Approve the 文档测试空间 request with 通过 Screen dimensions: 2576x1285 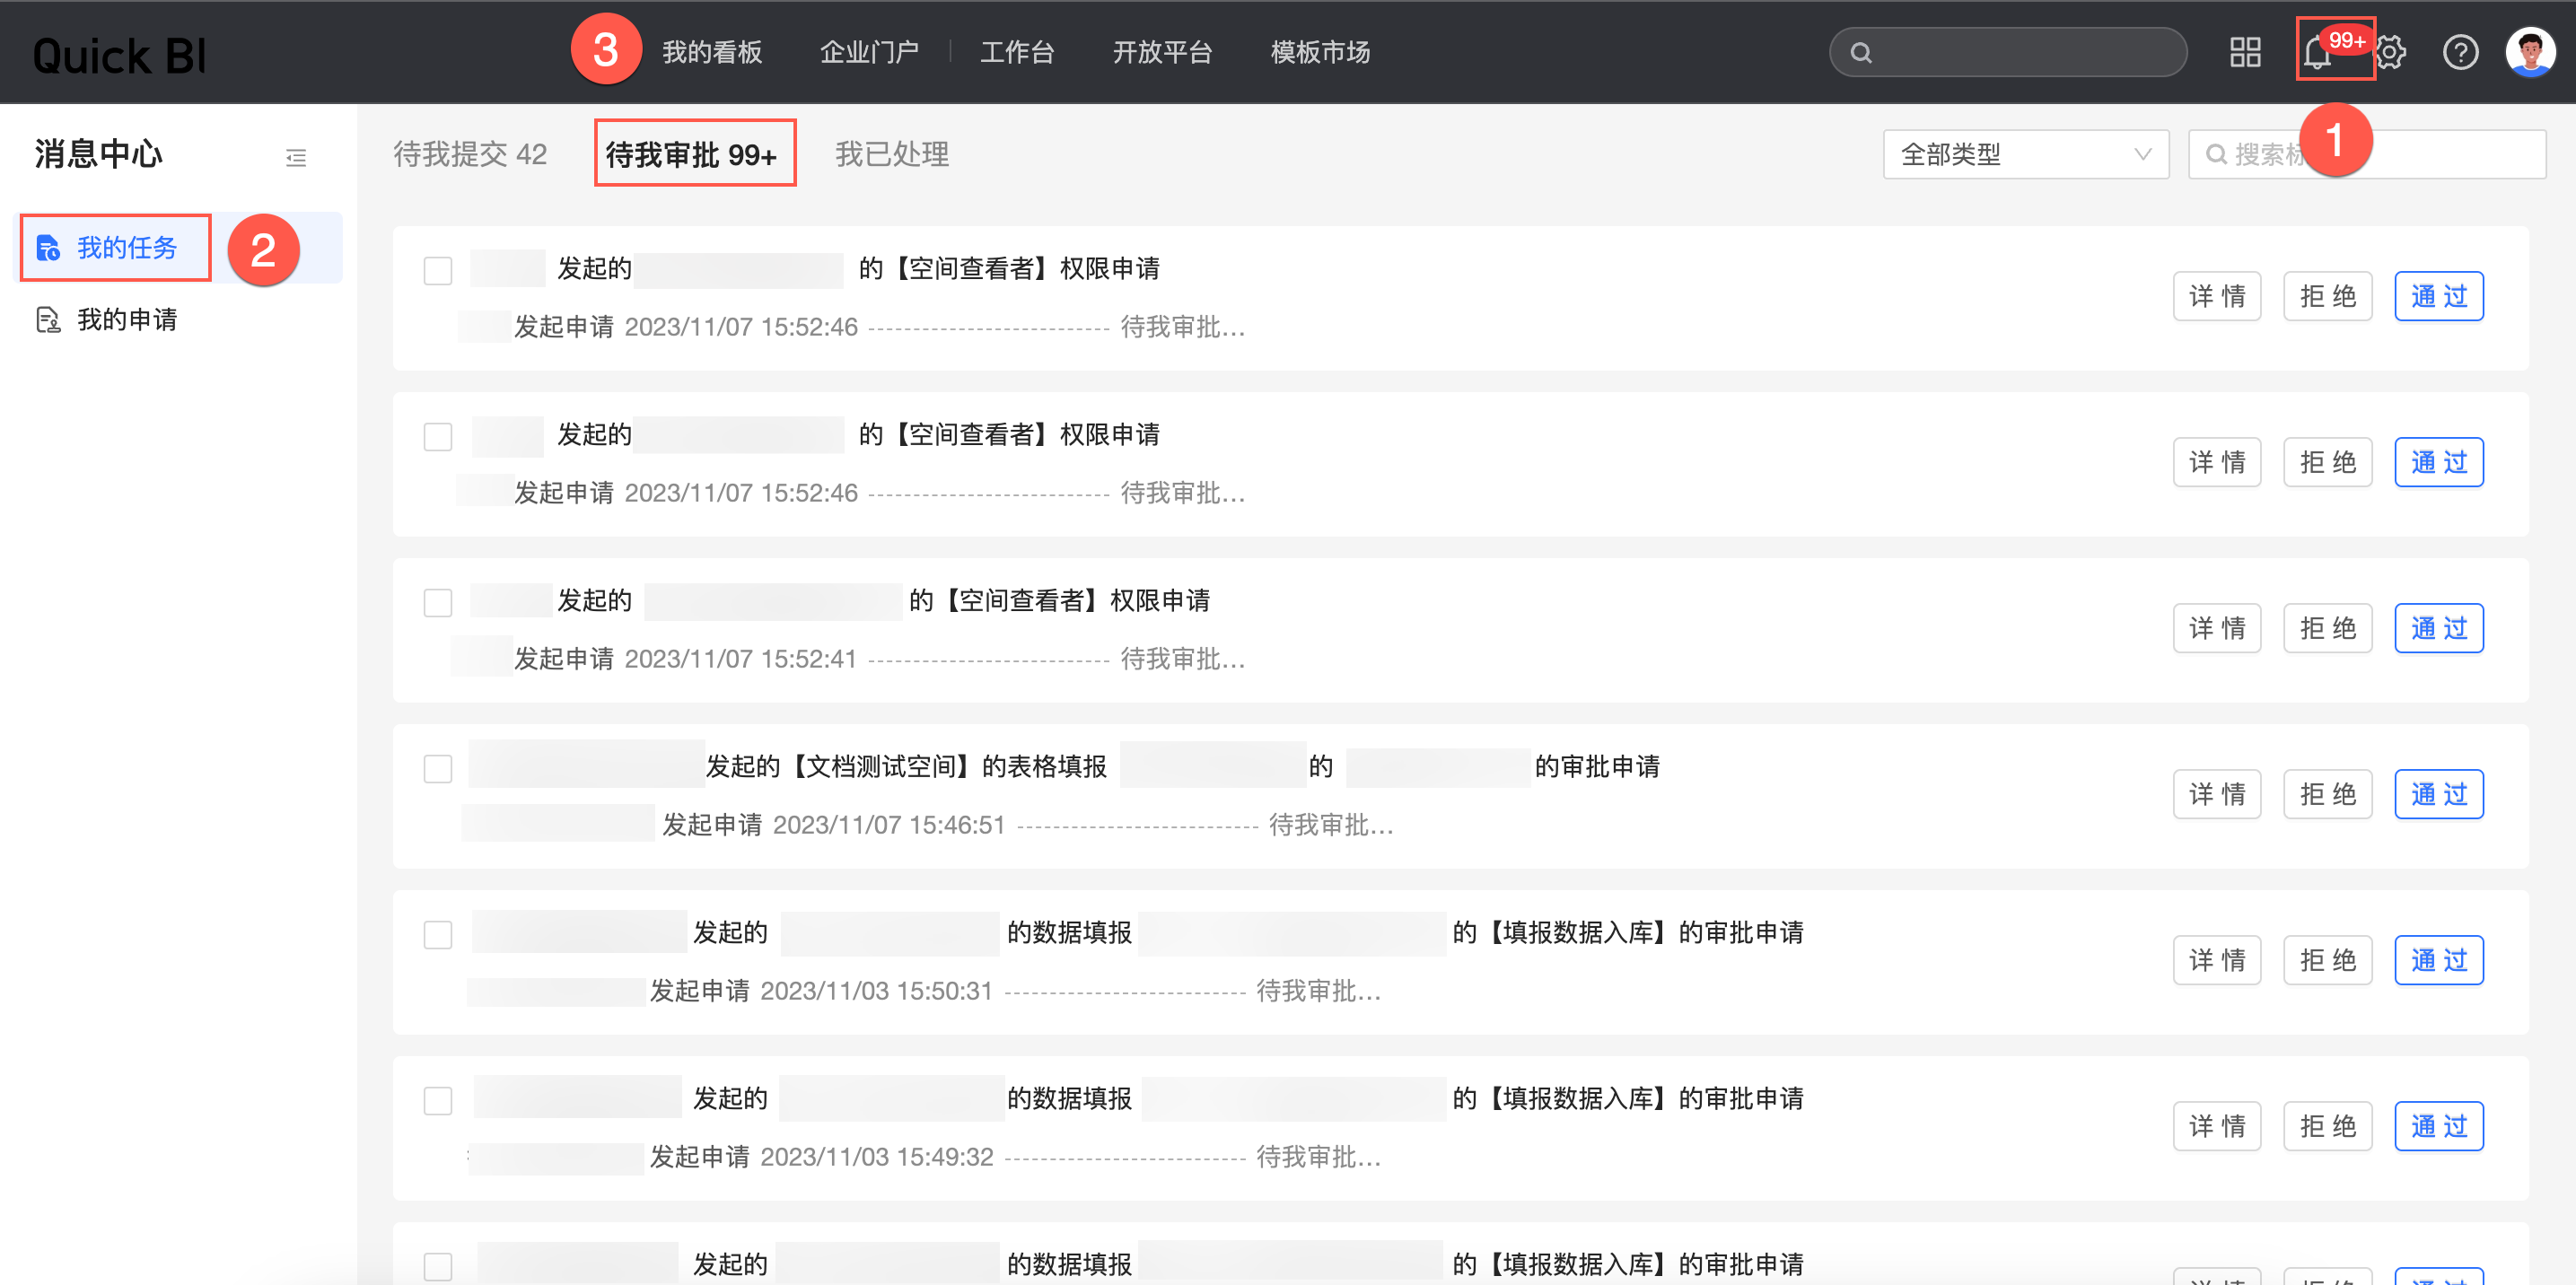pos(2439,794)
